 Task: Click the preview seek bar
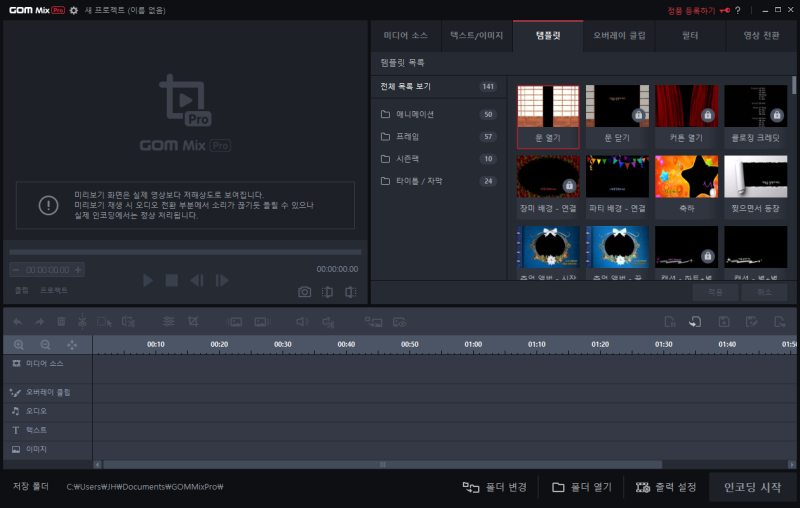click(x=185, y=252)
